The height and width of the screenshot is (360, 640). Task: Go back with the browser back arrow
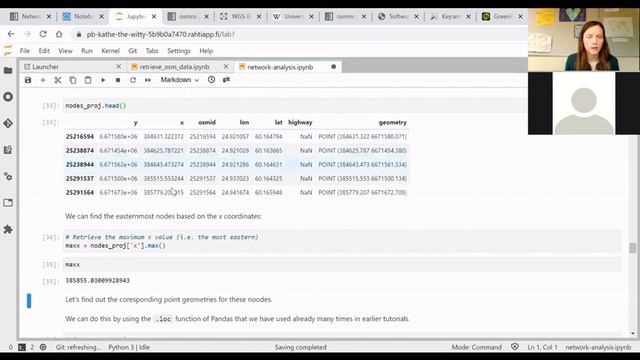[11, 34]
